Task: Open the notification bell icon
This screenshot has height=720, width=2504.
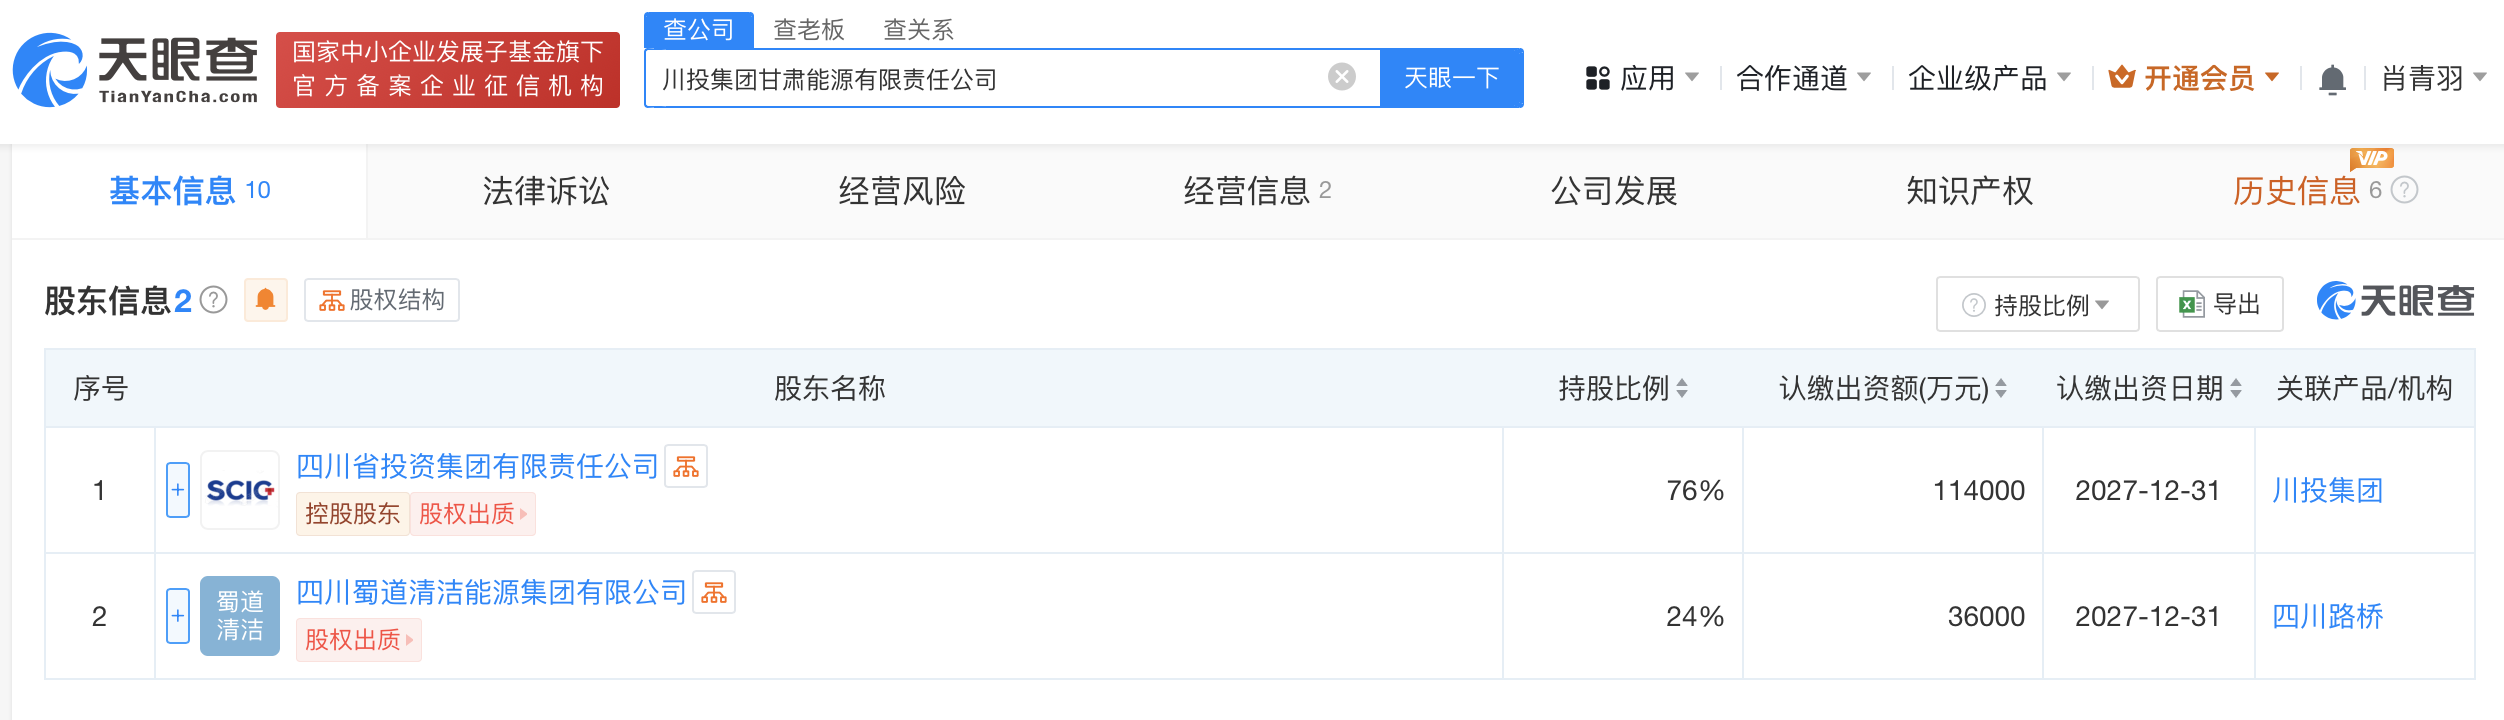Action: [x=2332, y=78]
